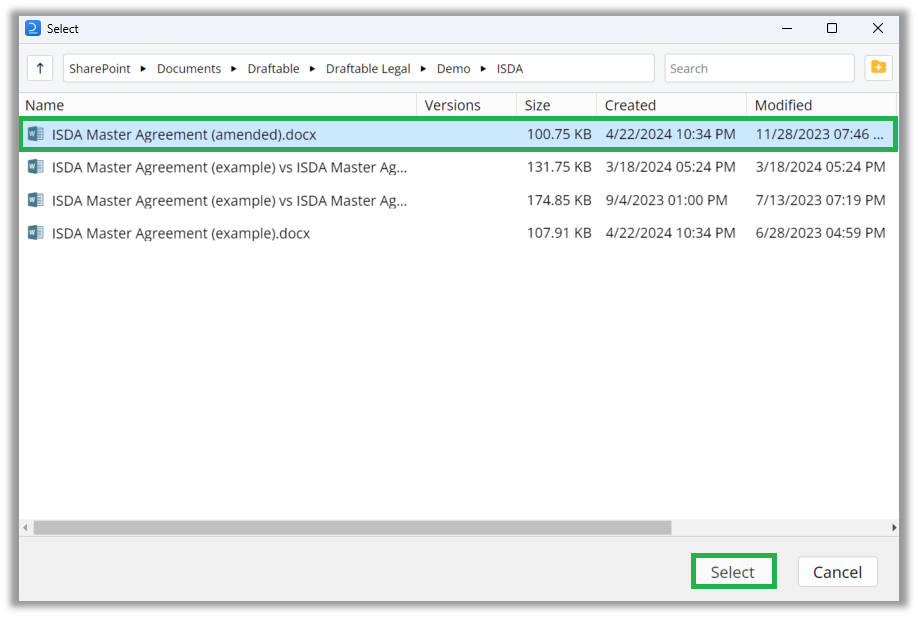This screenshot has width=918, height=617.
Task: Minimize the Select dialog window
Action: click(787, 28)
